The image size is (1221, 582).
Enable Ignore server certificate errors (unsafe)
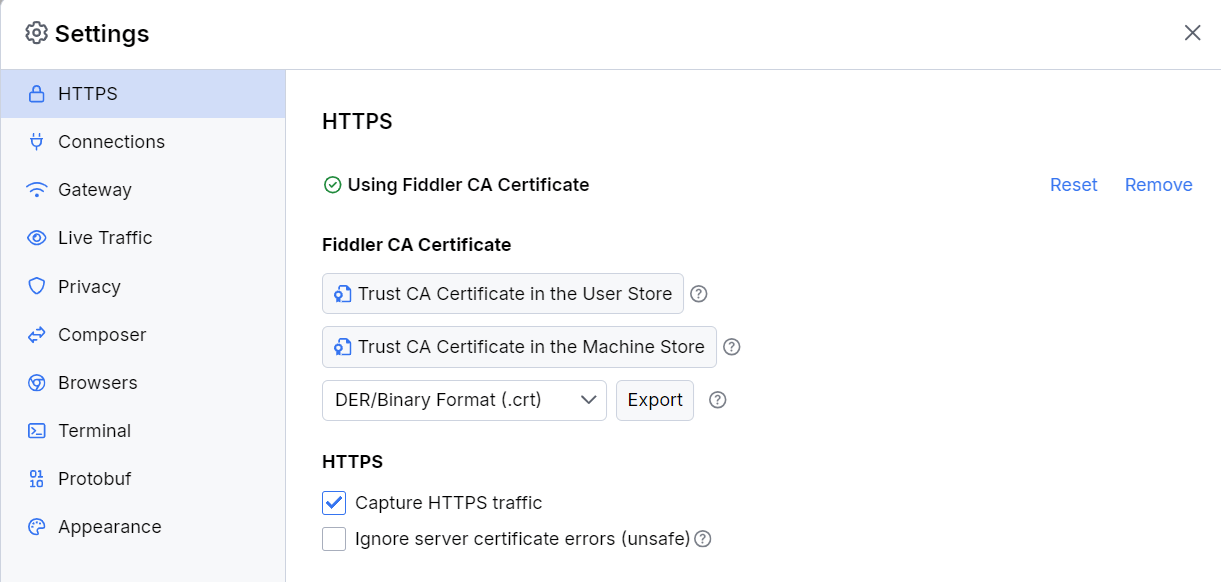[x=333, y=538]
